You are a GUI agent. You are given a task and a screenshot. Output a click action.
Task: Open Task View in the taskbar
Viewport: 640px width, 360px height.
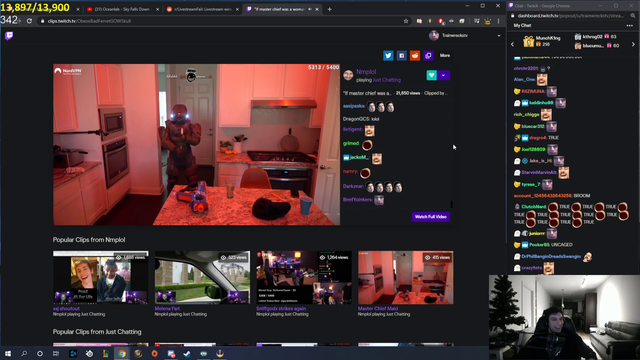click(56, 353)
